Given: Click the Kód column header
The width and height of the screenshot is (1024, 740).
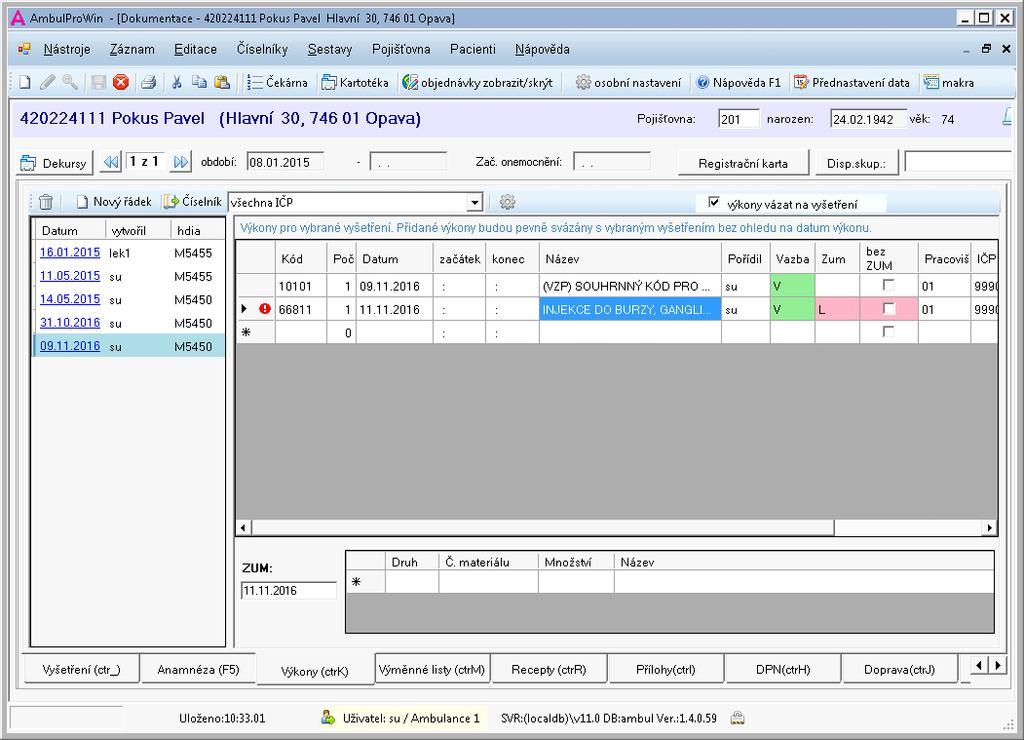Looking at the screenshot, I should (300, 259).
